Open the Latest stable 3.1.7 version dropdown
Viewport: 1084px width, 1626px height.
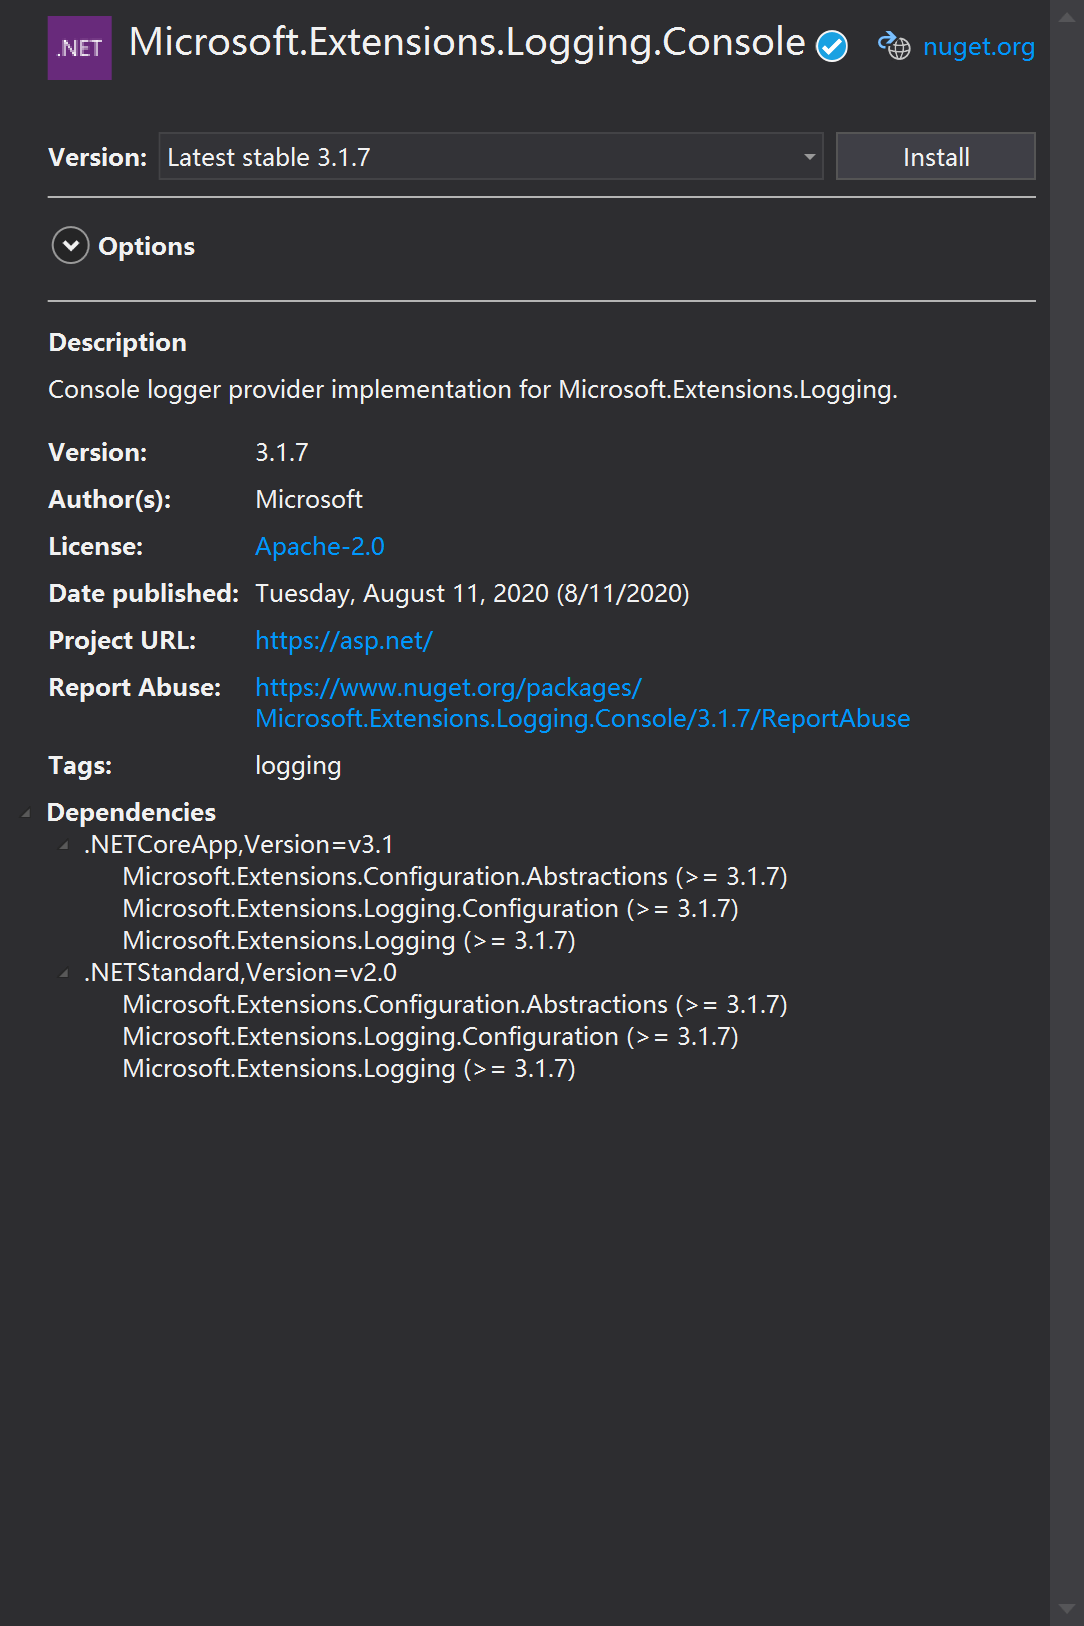click(x=490, y=157)
